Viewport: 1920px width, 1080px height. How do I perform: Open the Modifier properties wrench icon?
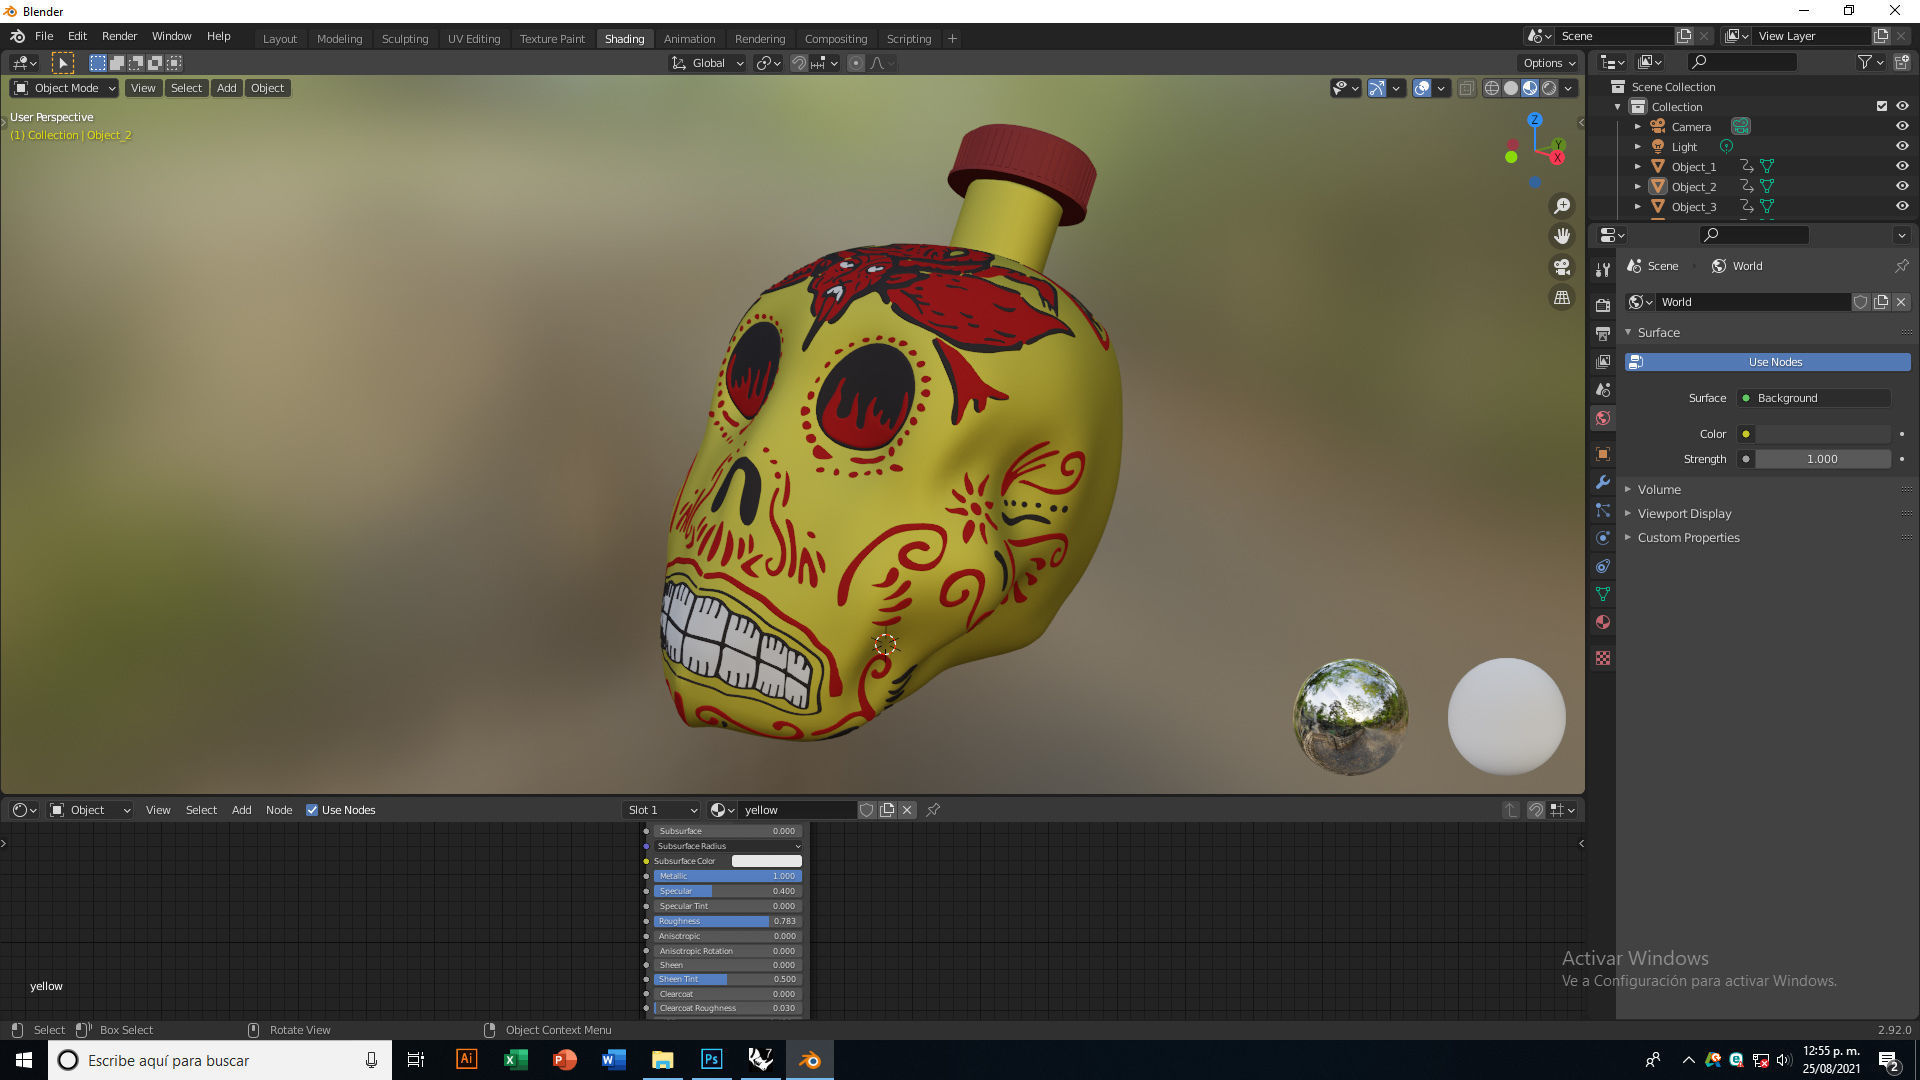pos(1603,482)
